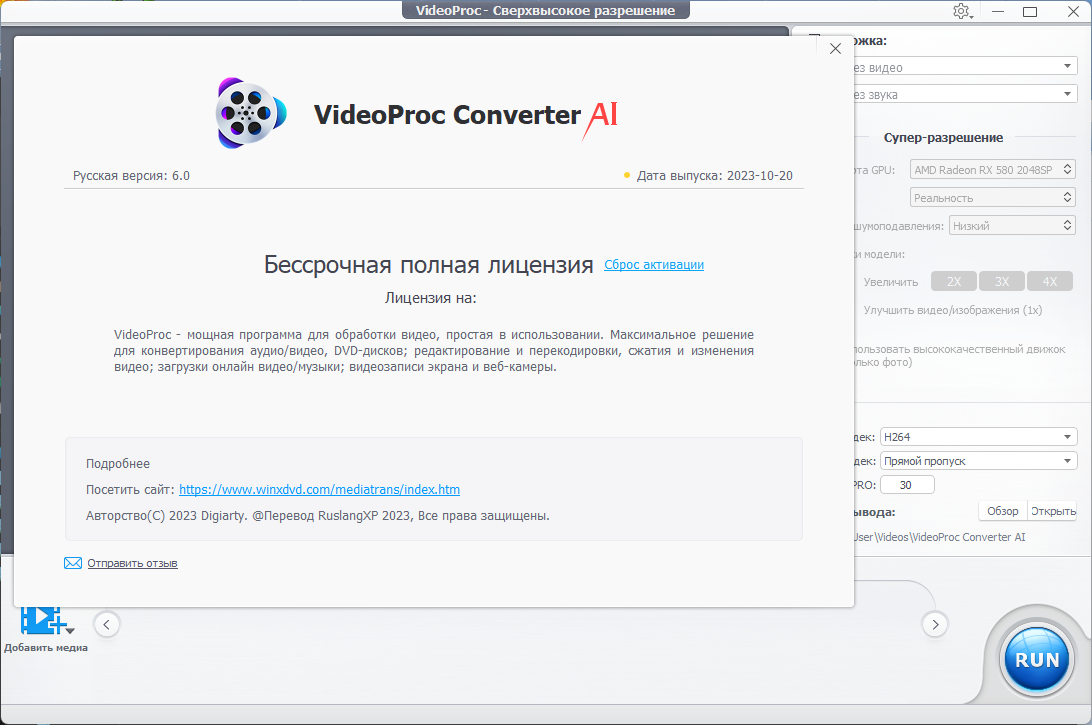Open the settings gear in the title bar
Screen dimensions: 1092x725
pyautogui.click(x=961, y=11)
